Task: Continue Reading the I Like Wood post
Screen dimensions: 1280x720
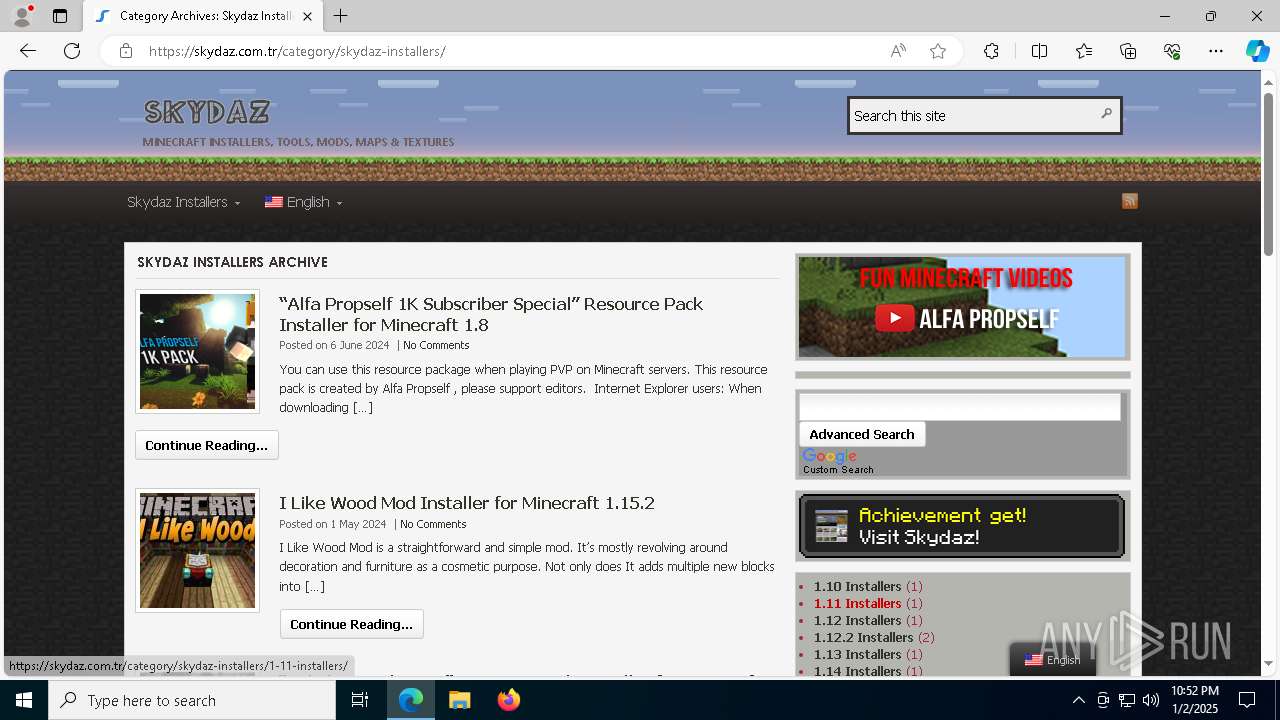Action: coord(352,624)
